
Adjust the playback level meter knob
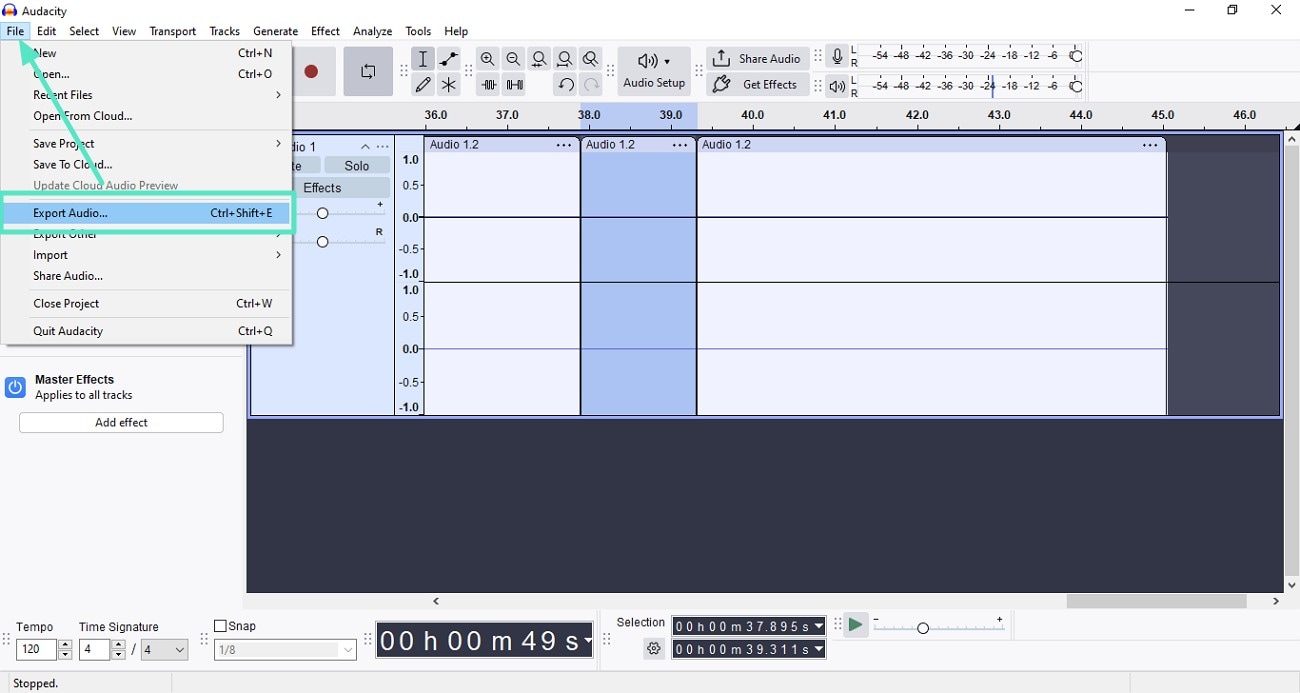point(1076,87)
